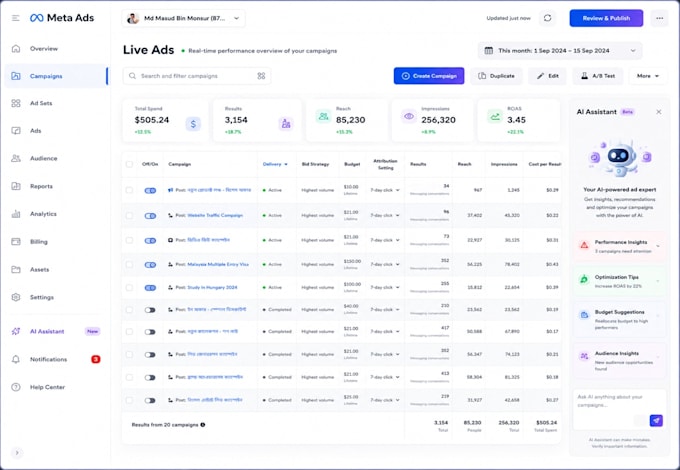Check the Website Traffic Campaign row checkbox
The height and width of the screenshot is (470, 680).
[129, 215]
